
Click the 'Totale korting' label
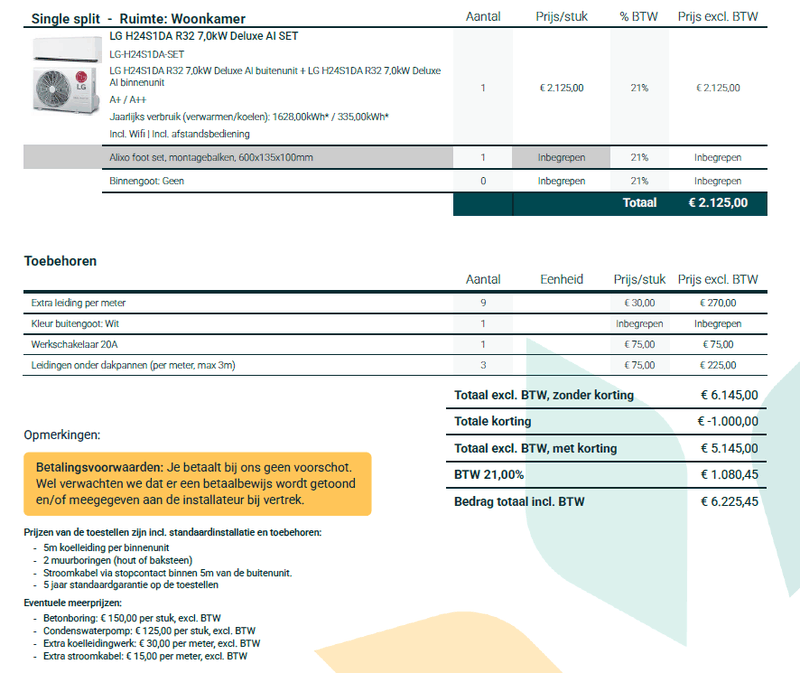[x=492, y=421]
